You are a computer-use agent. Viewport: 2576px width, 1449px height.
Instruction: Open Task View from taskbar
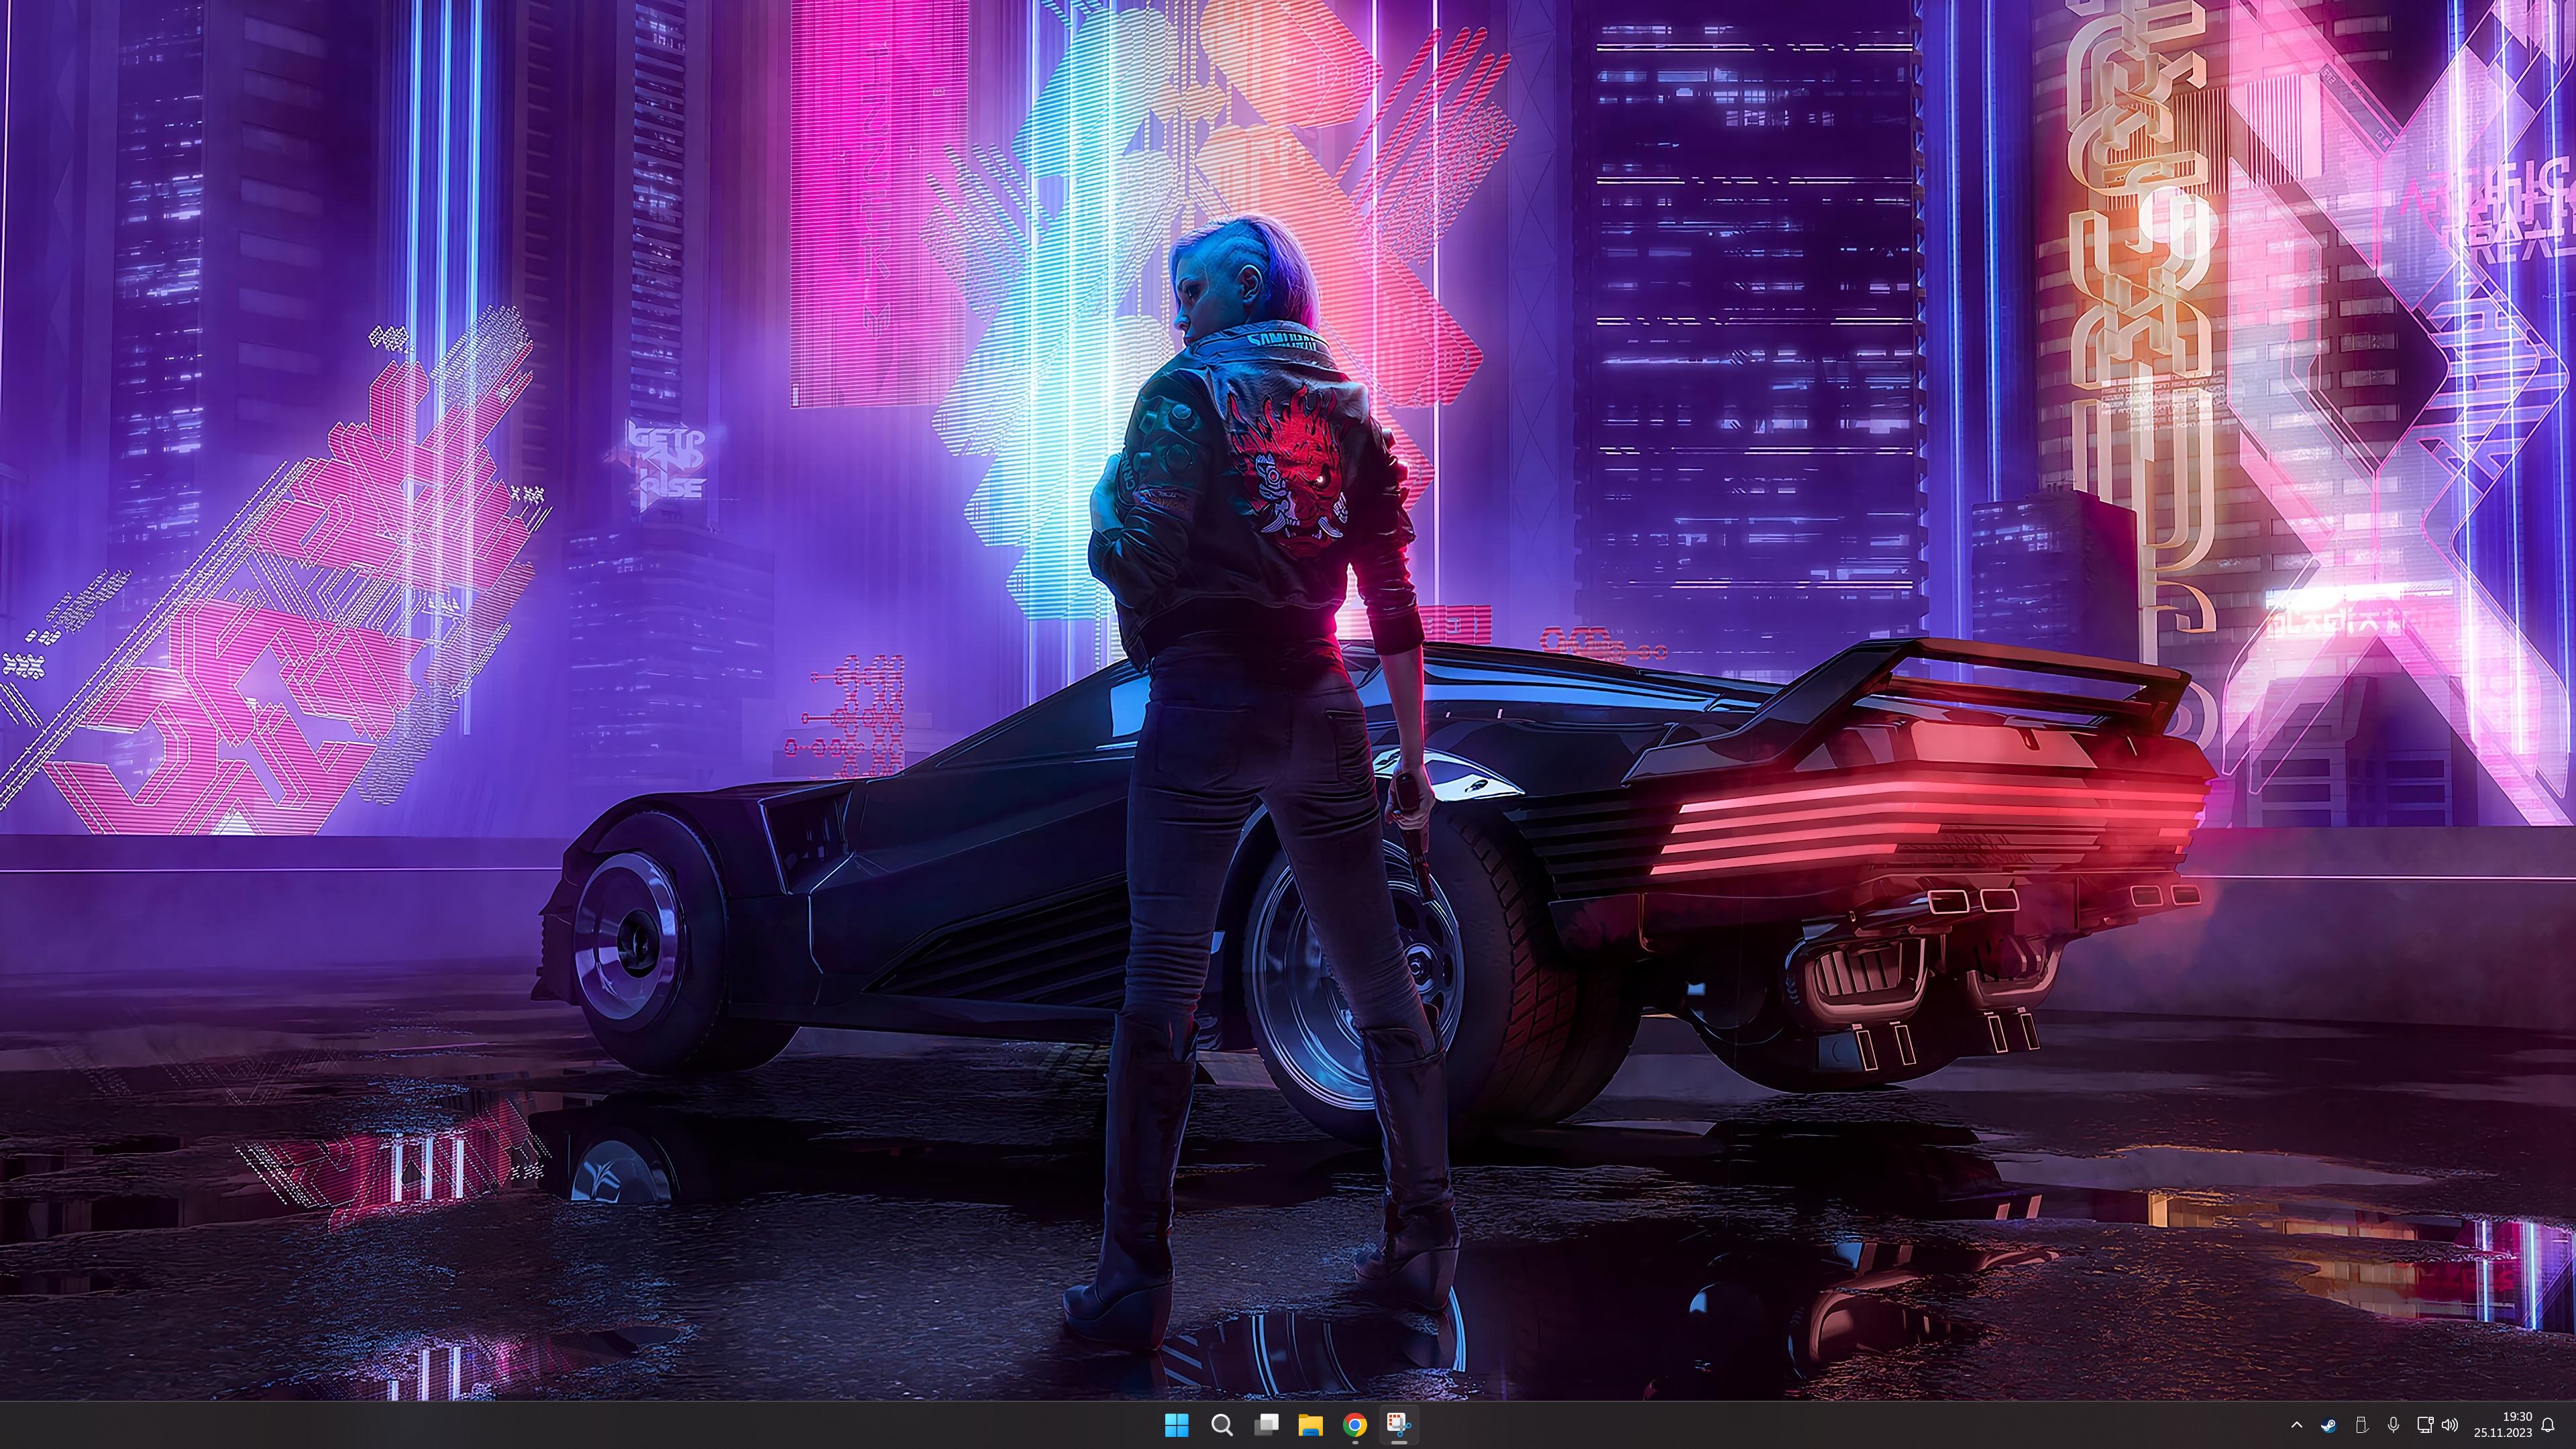coord(1266,1425)
